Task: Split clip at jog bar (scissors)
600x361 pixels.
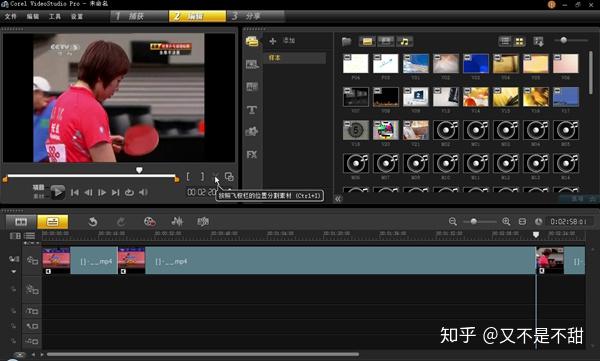Action: click(x=215, y=176)
